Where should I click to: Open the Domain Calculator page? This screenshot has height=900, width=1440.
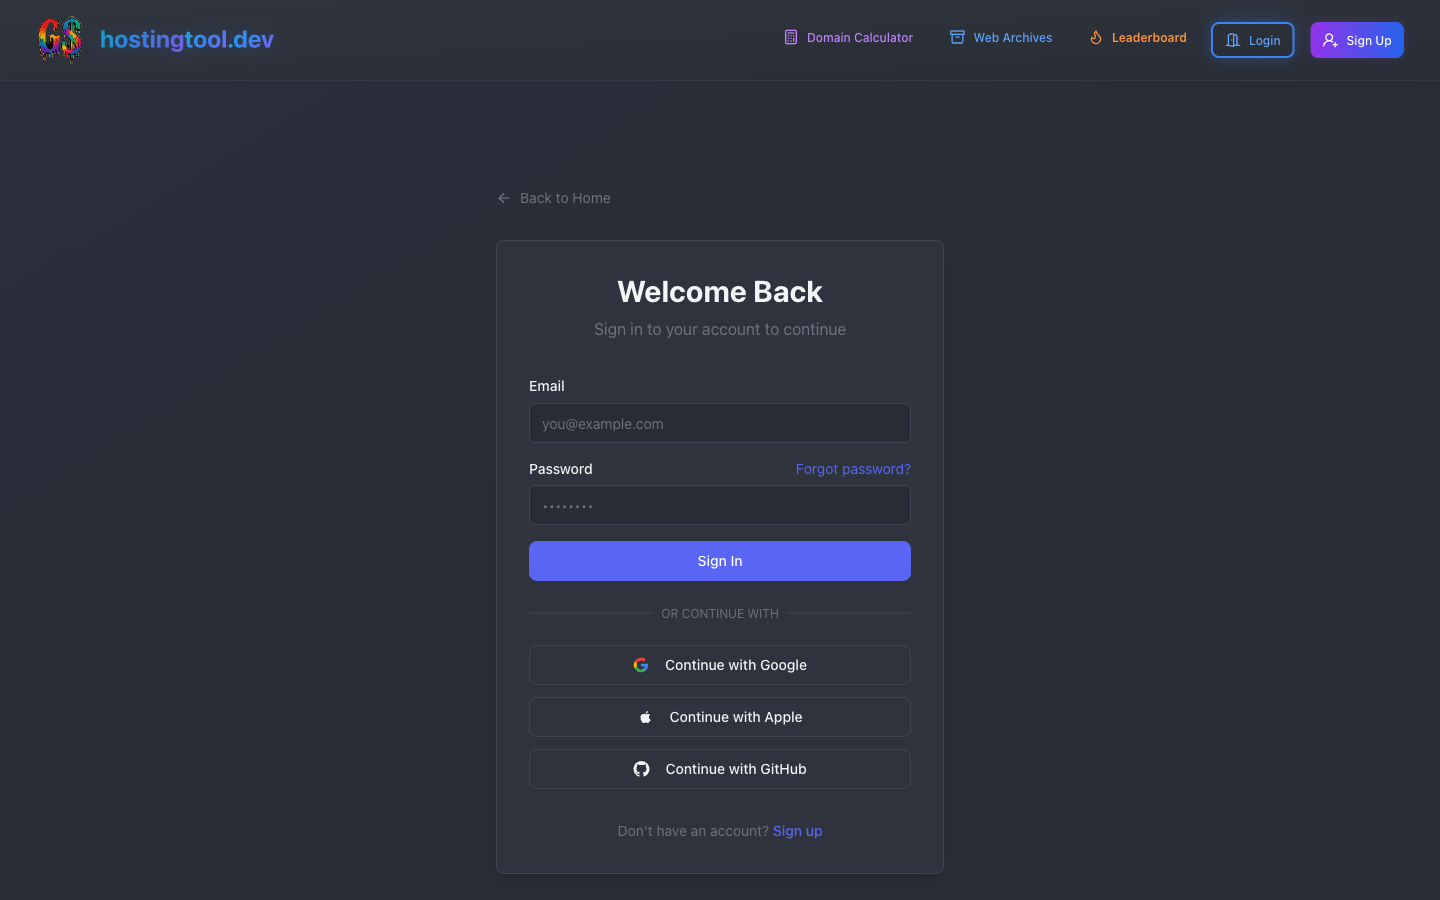(x=858, y=37)
